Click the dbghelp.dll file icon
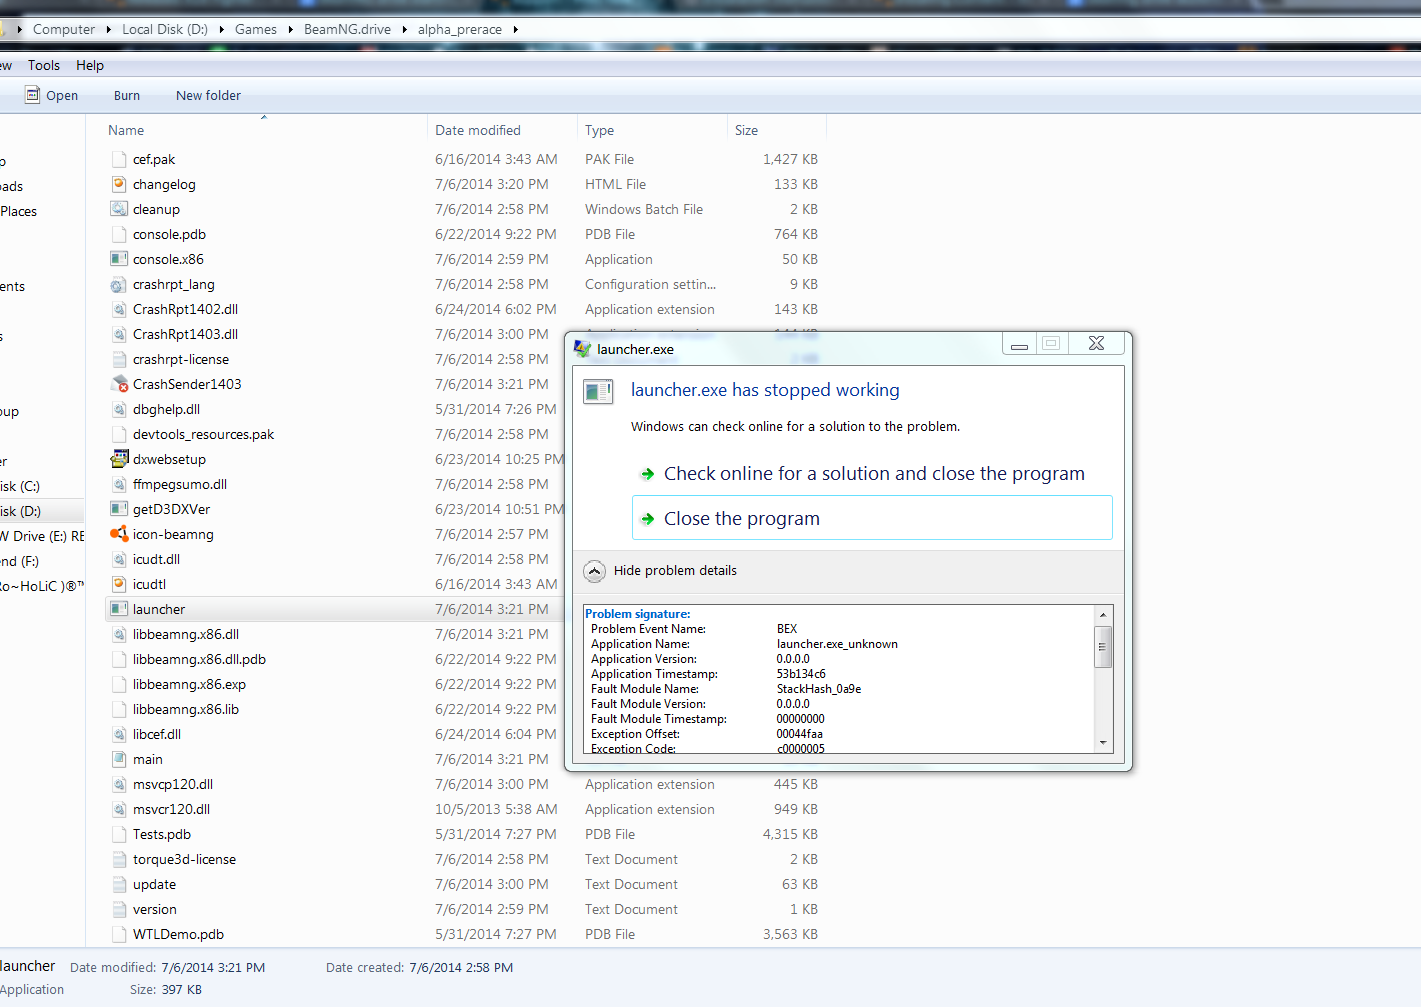The height and width of the screenshot is (1007, 1421). [x=119, y=409]
